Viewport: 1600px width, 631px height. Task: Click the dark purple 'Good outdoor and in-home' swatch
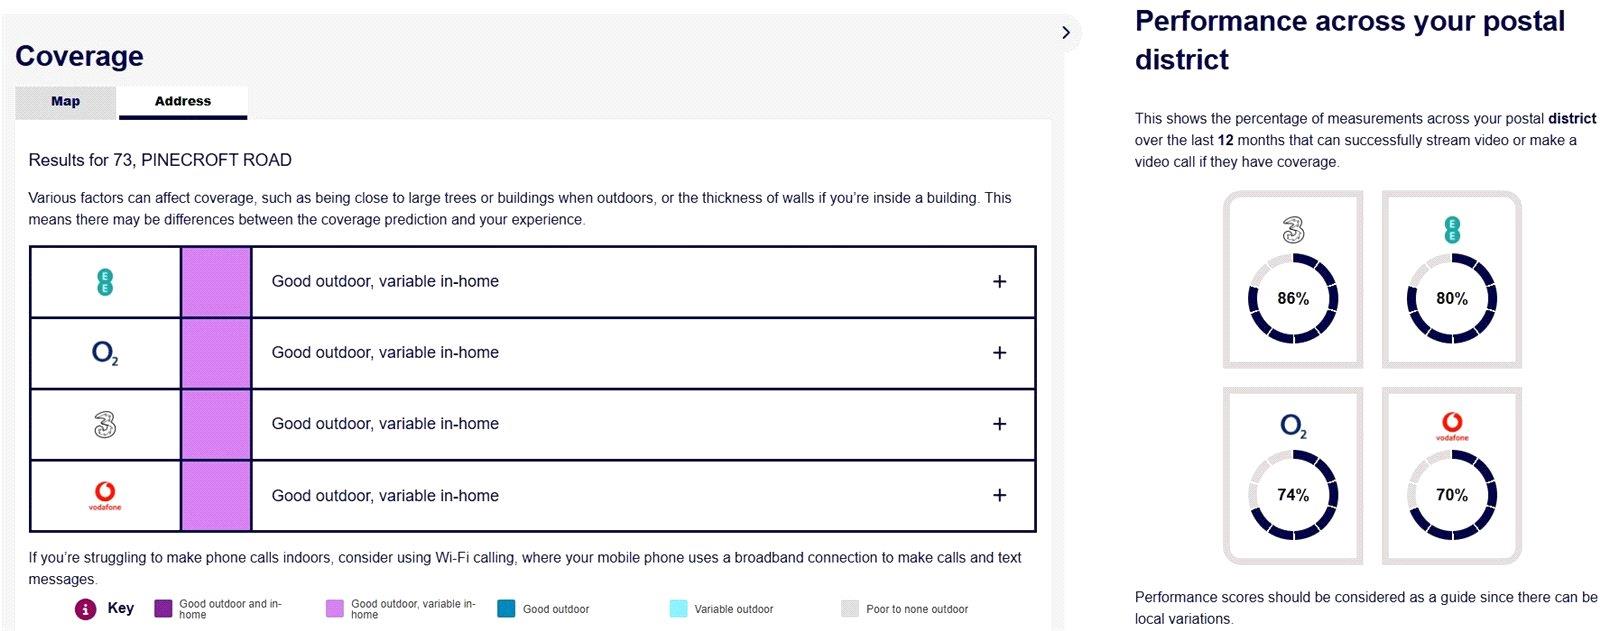click(164, 609)
